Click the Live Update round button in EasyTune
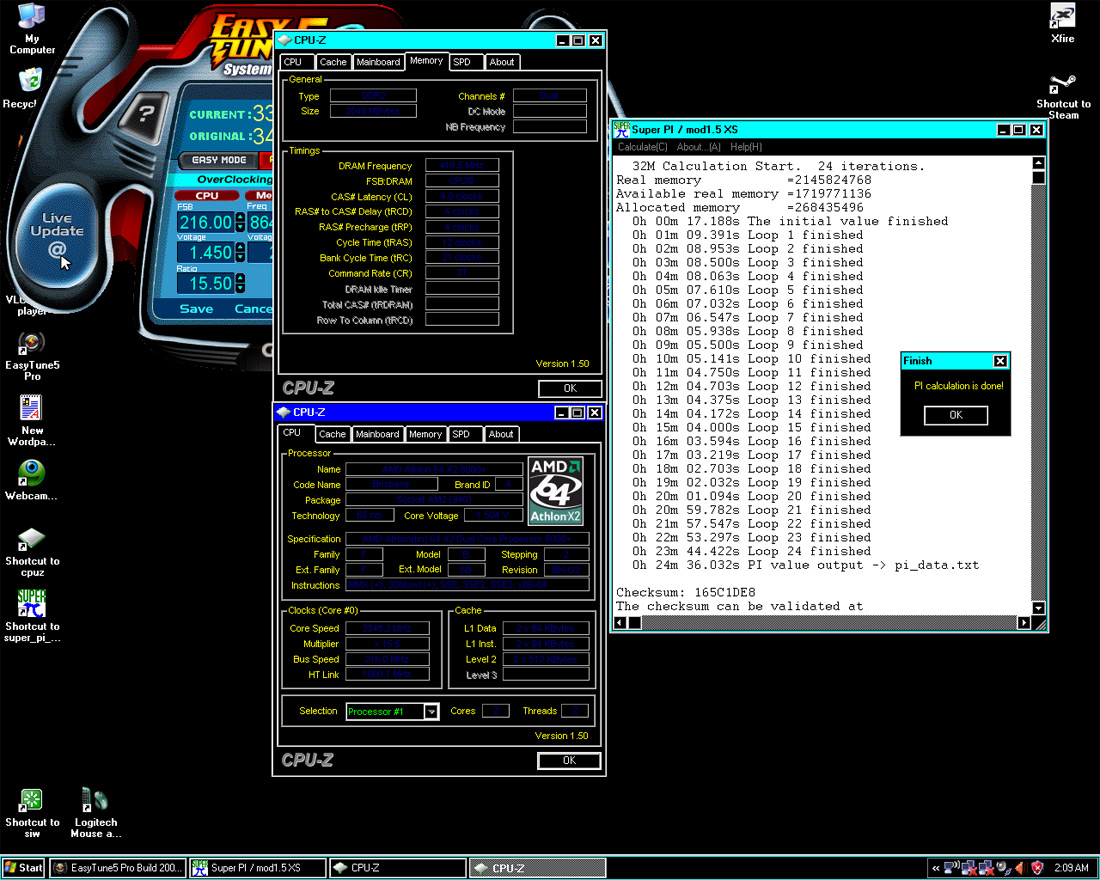Viewport: 1100px width, 880px height. pyautogui.click(x=57, y=236)
